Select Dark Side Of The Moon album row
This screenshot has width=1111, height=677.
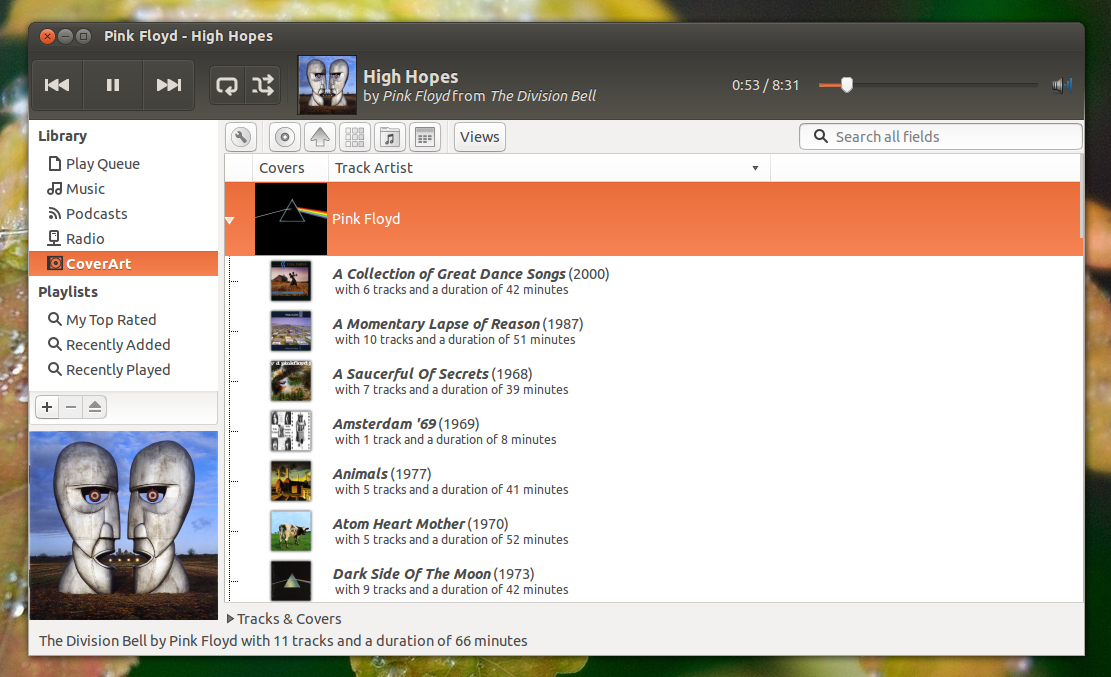[x=653, y=581]
